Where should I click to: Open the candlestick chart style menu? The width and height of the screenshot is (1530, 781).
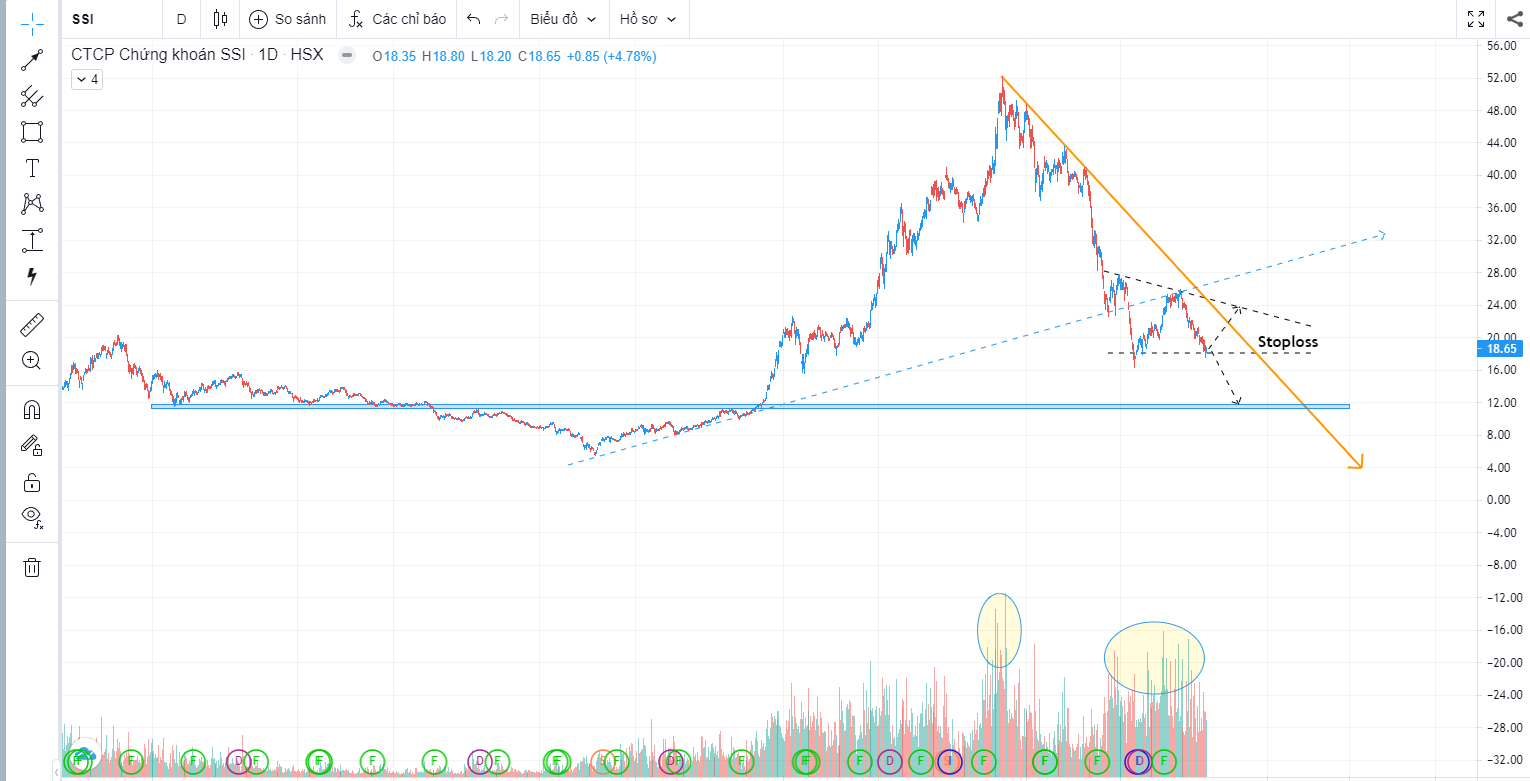221,19
